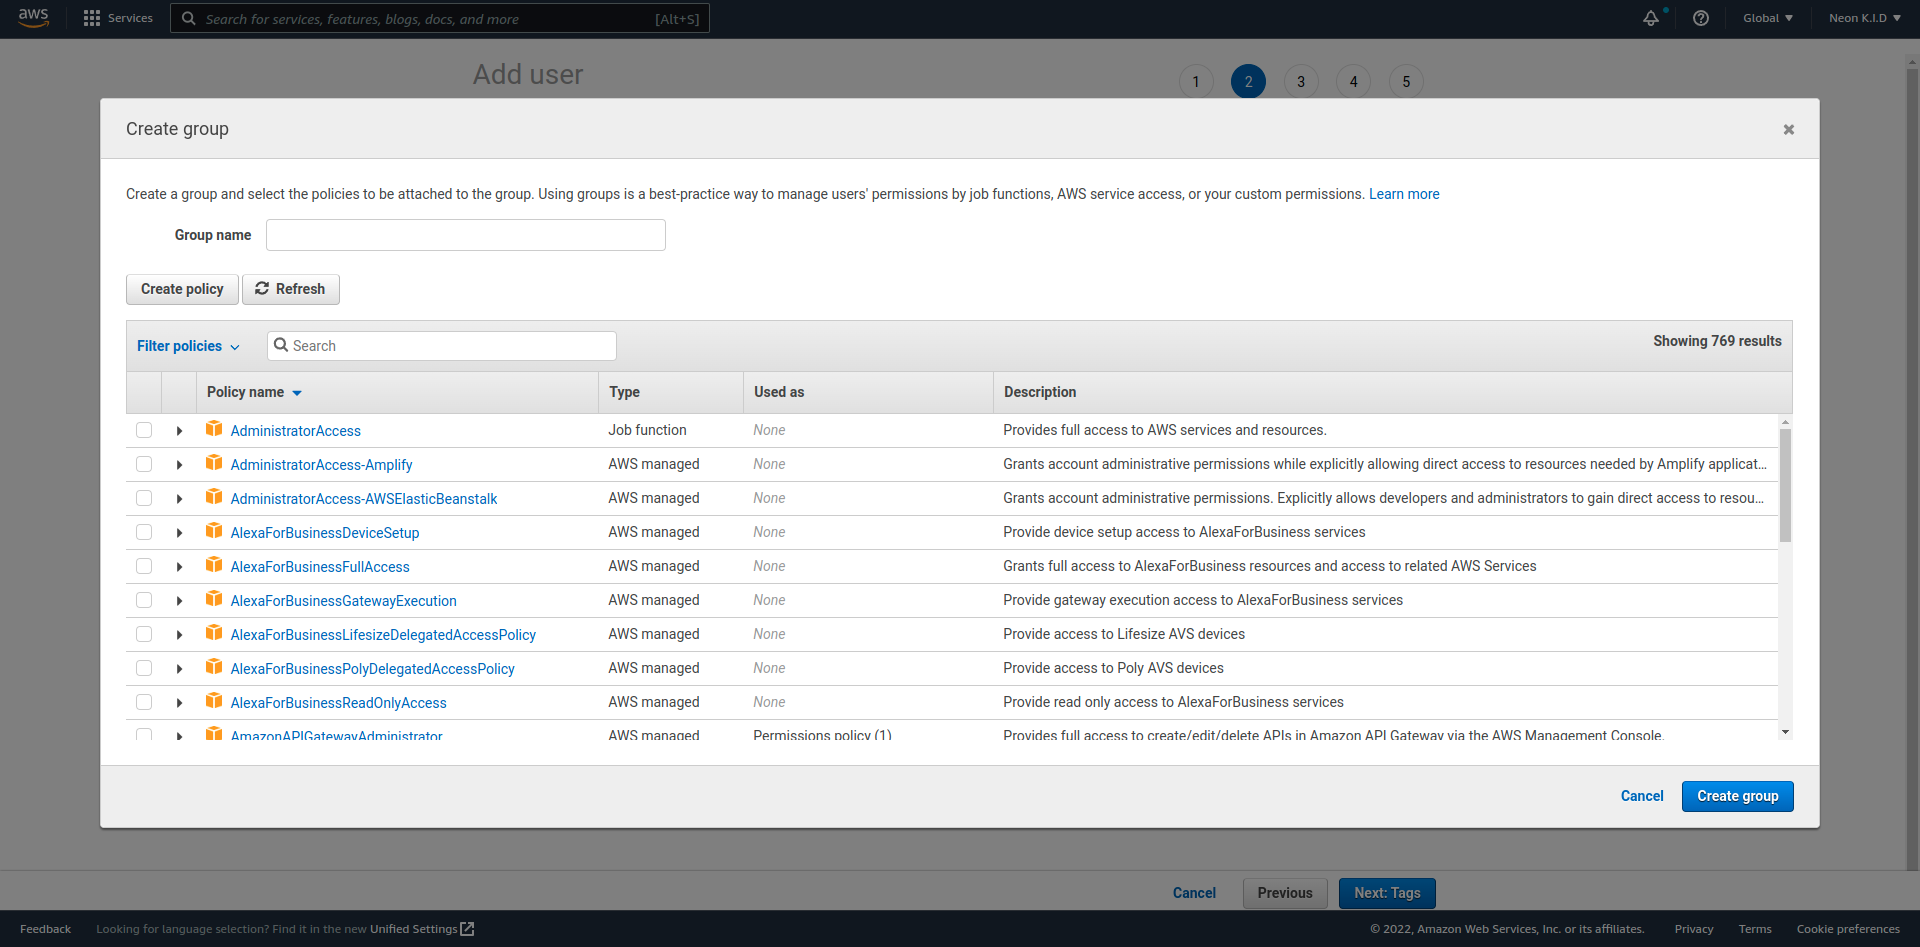Open the Feedback link in footer
Viewport: 1920px width, 947px height.
45,929
